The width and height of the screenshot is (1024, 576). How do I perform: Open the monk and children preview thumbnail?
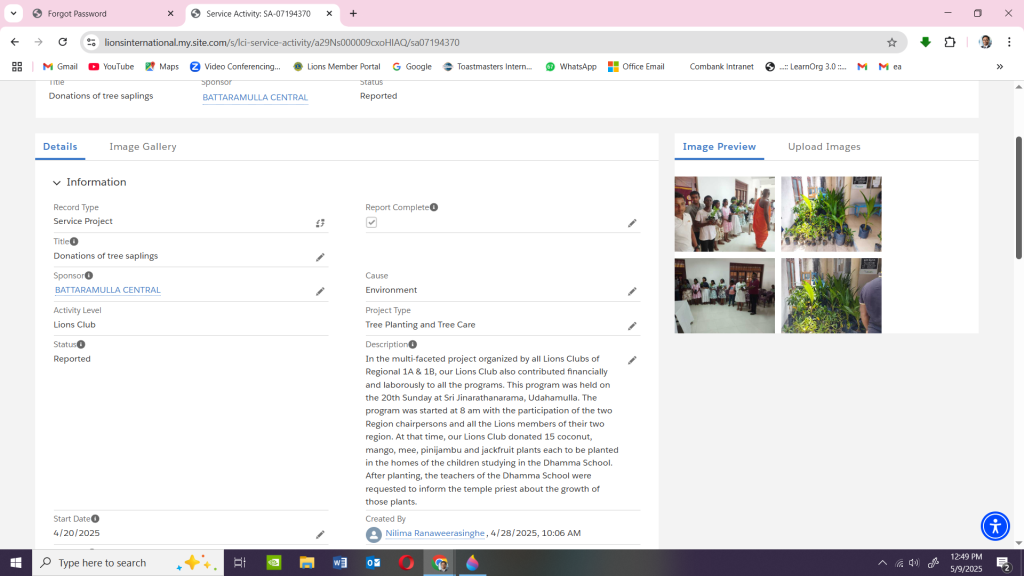pyautogui.click(x=725, y=214)
